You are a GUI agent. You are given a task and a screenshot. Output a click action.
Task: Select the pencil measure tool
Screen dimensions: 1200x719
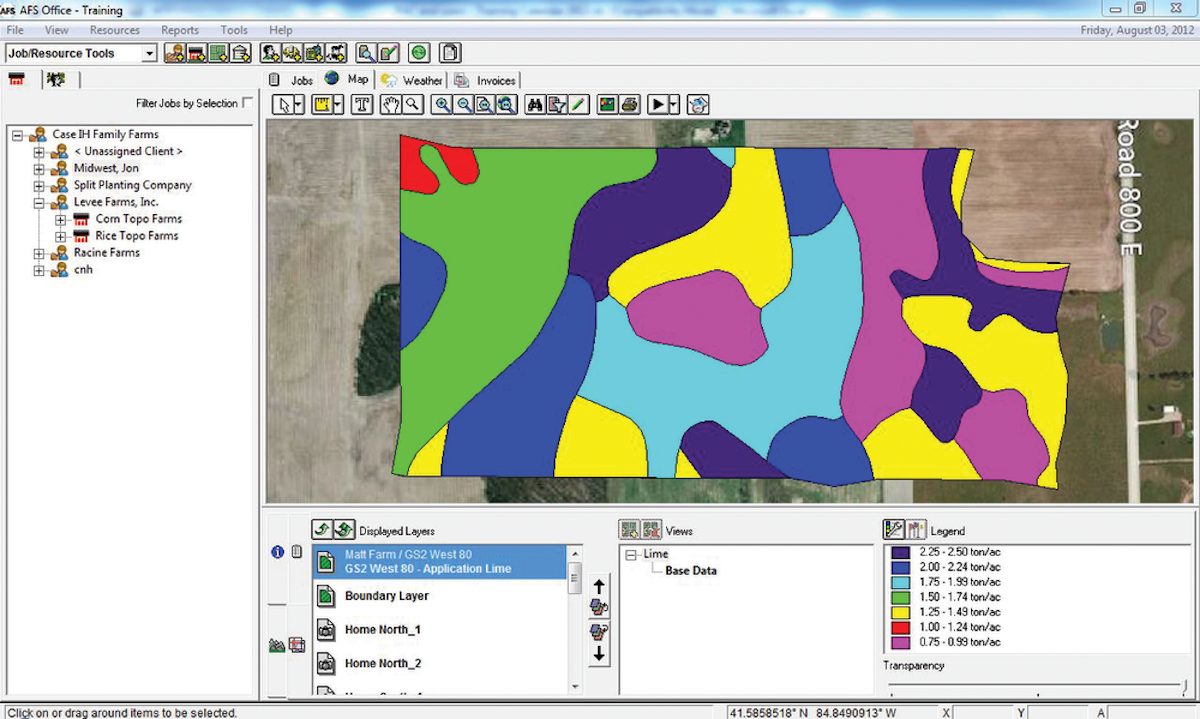[578, 104]
